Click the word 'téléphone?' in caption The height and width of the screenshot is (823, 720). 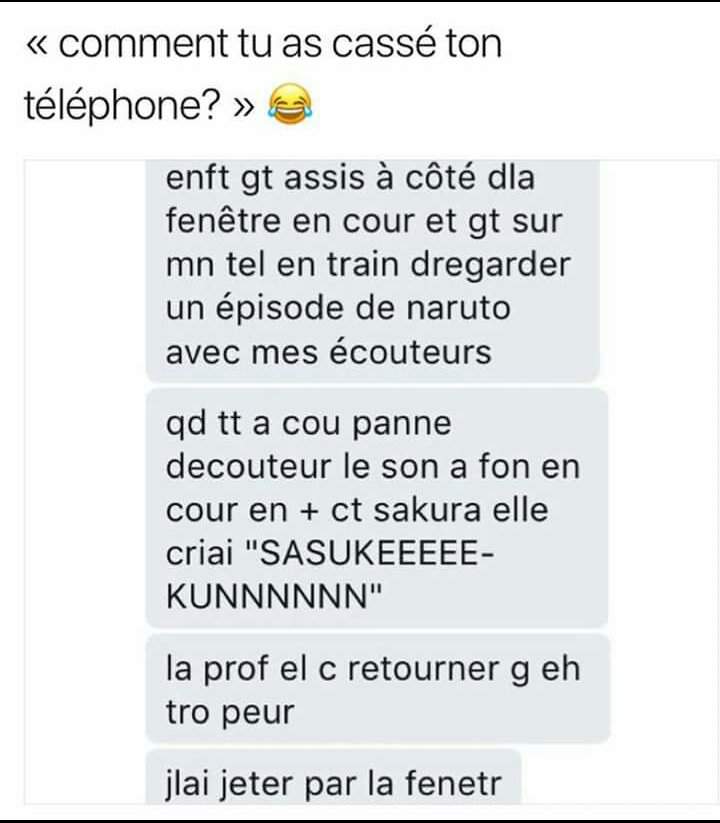[x=122, y=106]
